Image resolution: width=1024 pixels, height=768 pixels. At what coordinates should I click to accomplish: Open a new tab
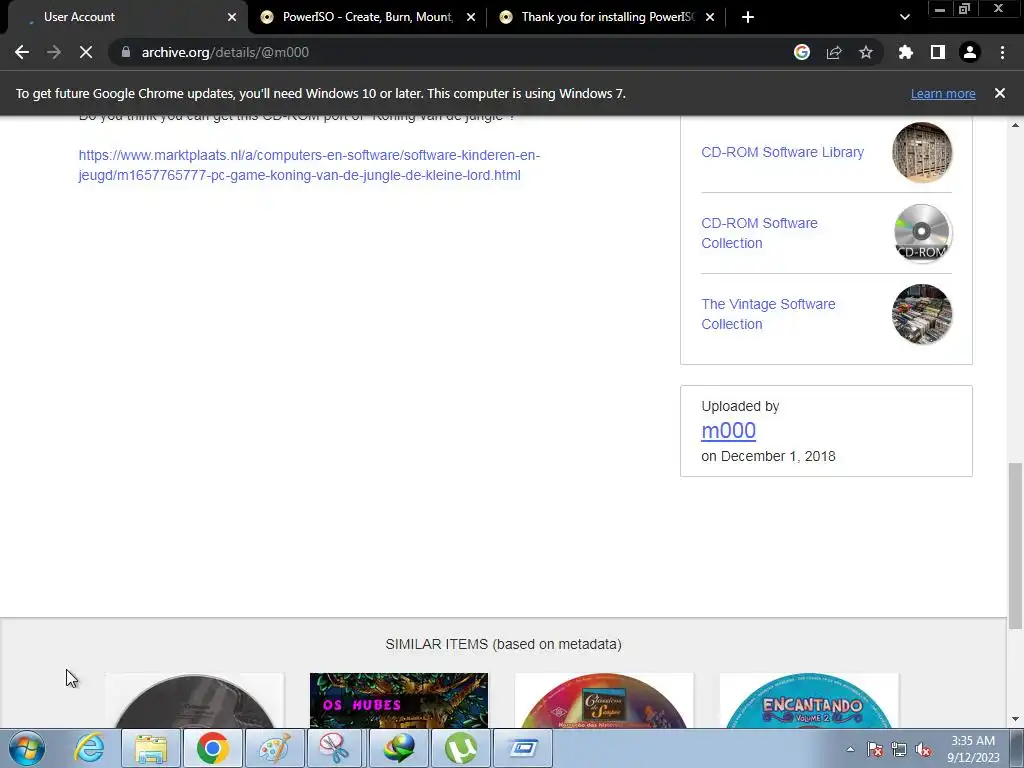point(748,17)
